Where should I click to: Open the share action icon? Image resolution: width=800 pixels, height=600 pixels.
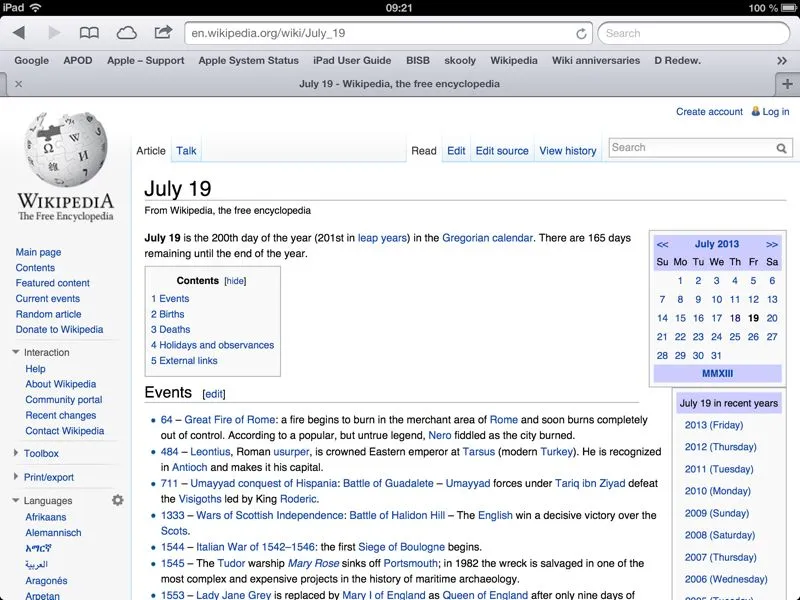point(163,32)
